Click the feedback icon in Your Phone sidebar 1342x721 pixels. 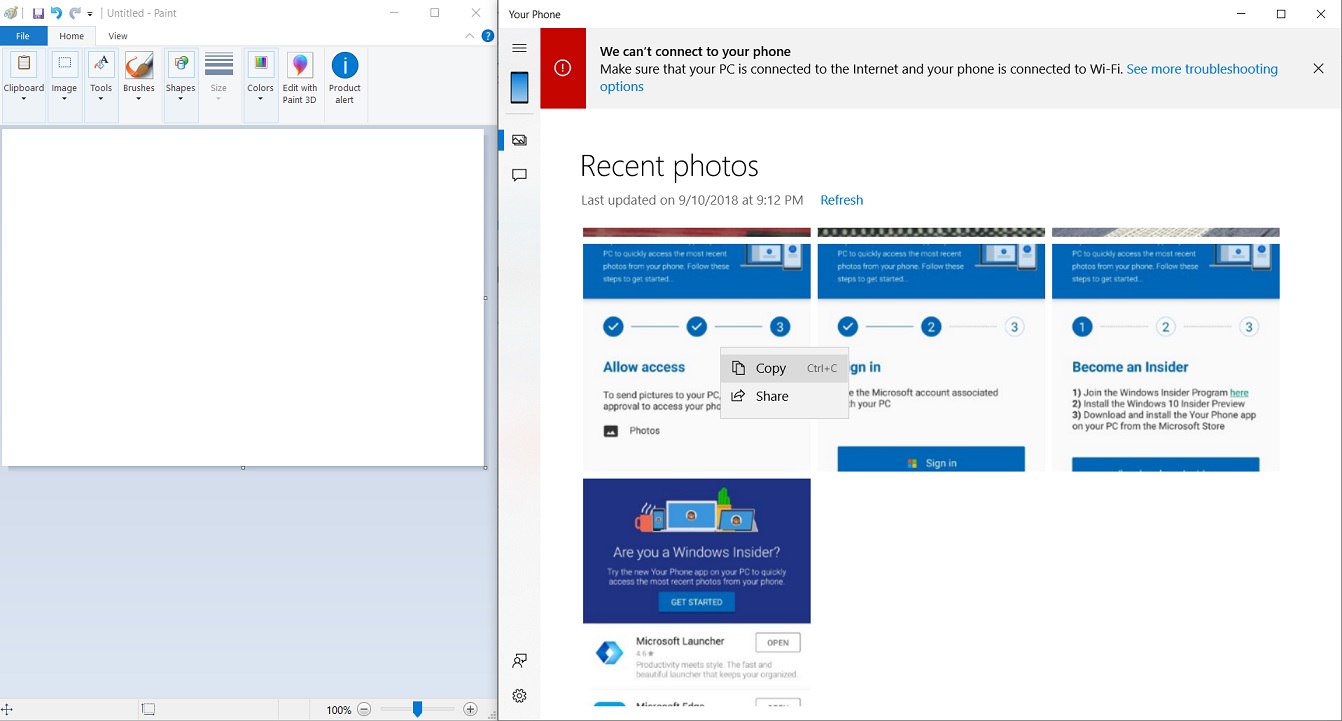pos(519,660)
